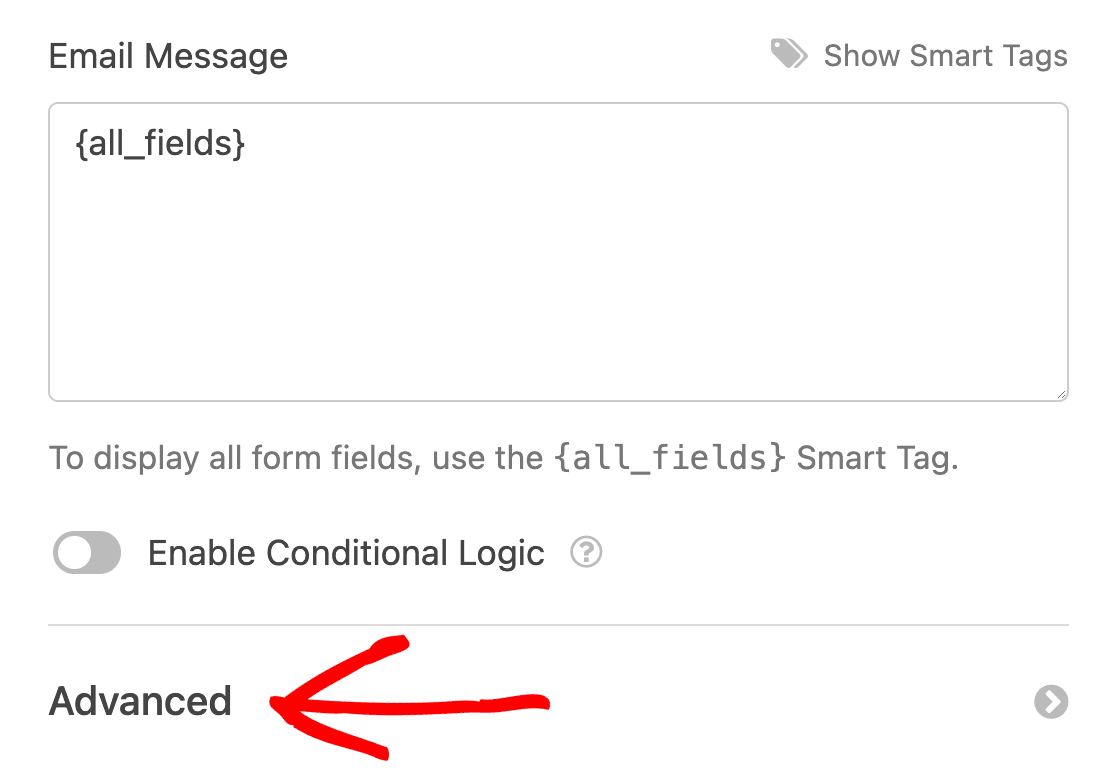Click the conditional logic help question mark
The width and height of the screenshot is (1116, 772).
(x=586, y=552)
